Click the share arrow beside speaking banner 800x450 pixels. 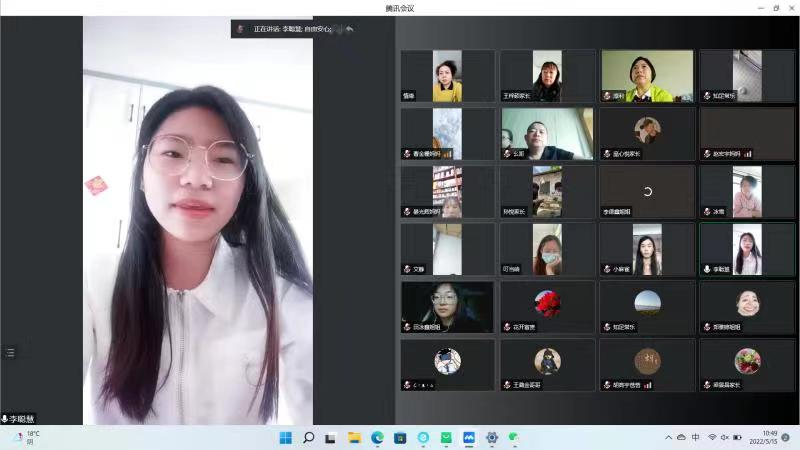click(x=349, y=29)
